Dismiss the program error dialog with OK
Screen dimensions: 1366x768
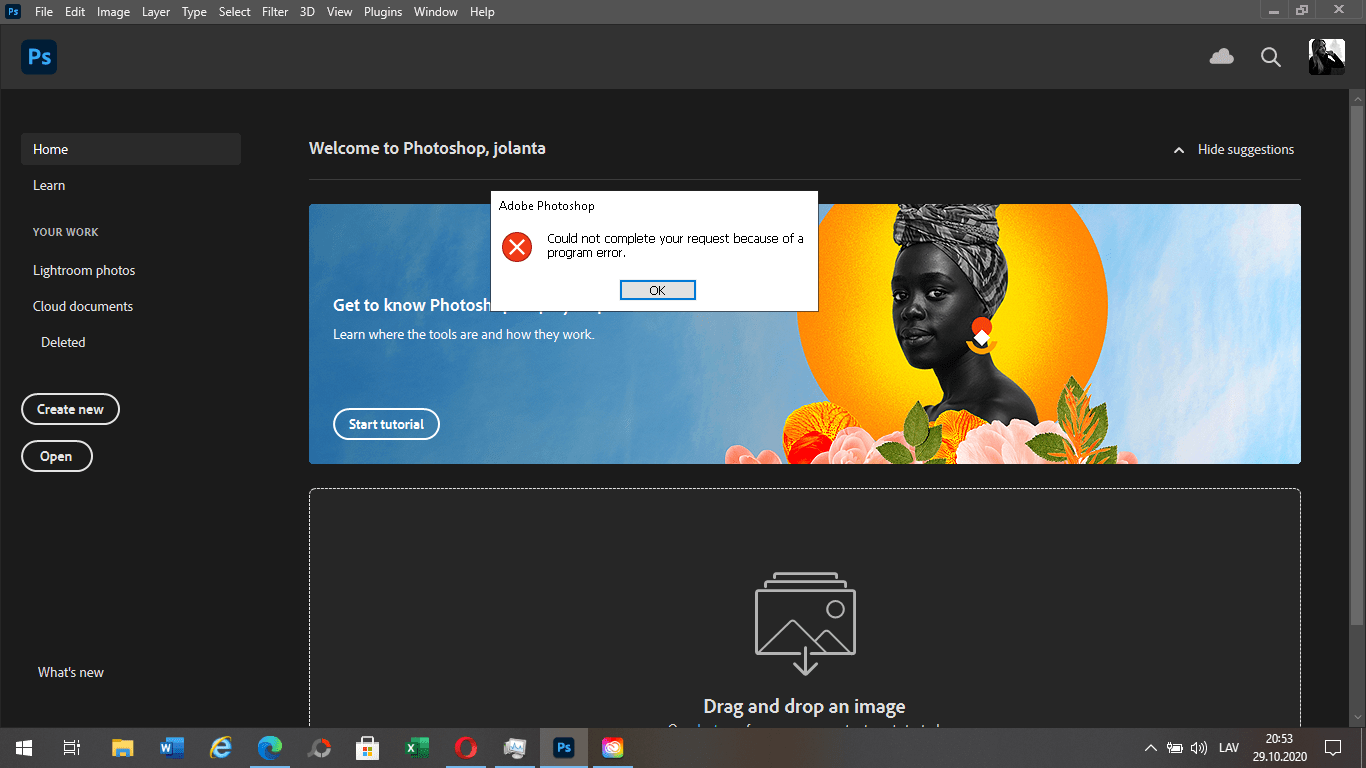(657, 289)
